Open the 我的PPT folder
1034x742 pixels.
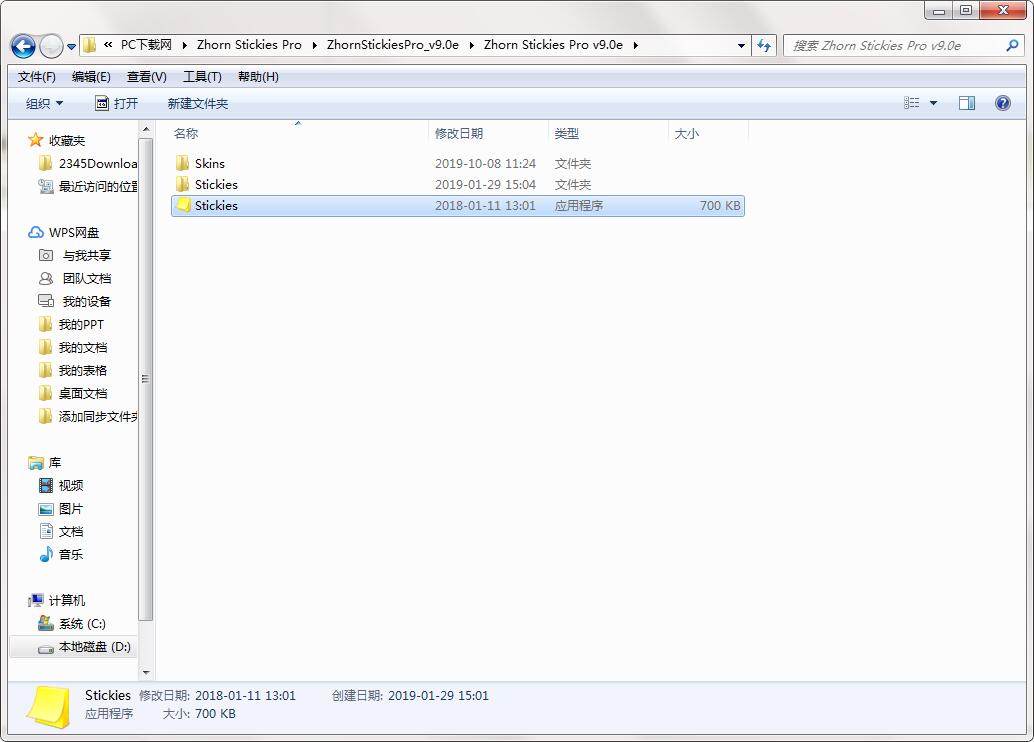point(81,325)
